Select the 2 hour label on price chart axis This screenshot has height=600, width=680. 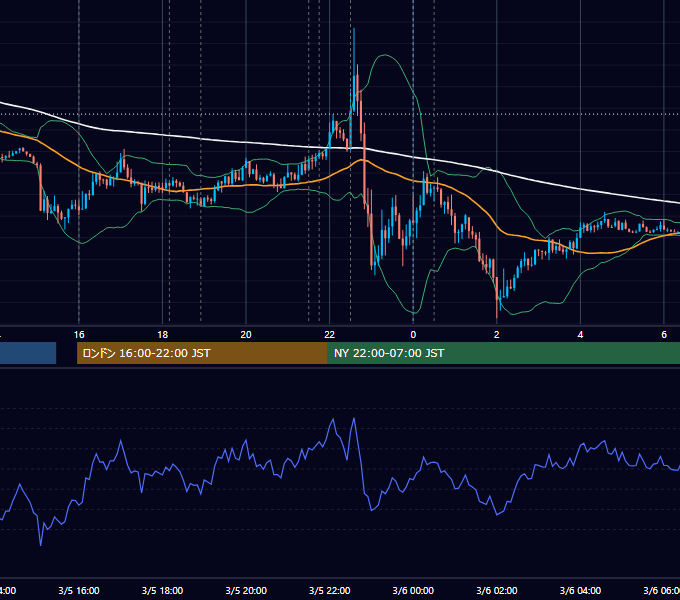[x=497, y=335]
